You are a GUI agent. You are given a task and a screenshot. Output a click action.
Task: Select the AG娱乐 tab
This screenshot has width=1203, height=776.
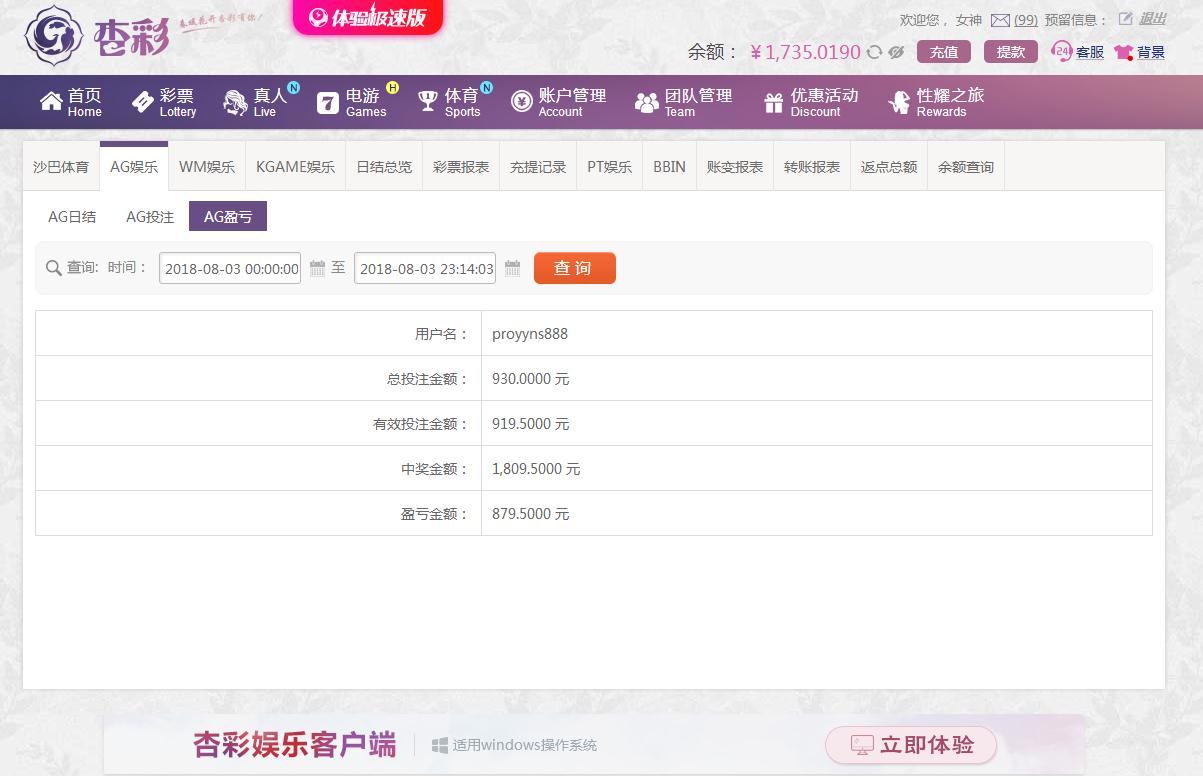click(x=134, y=167)
